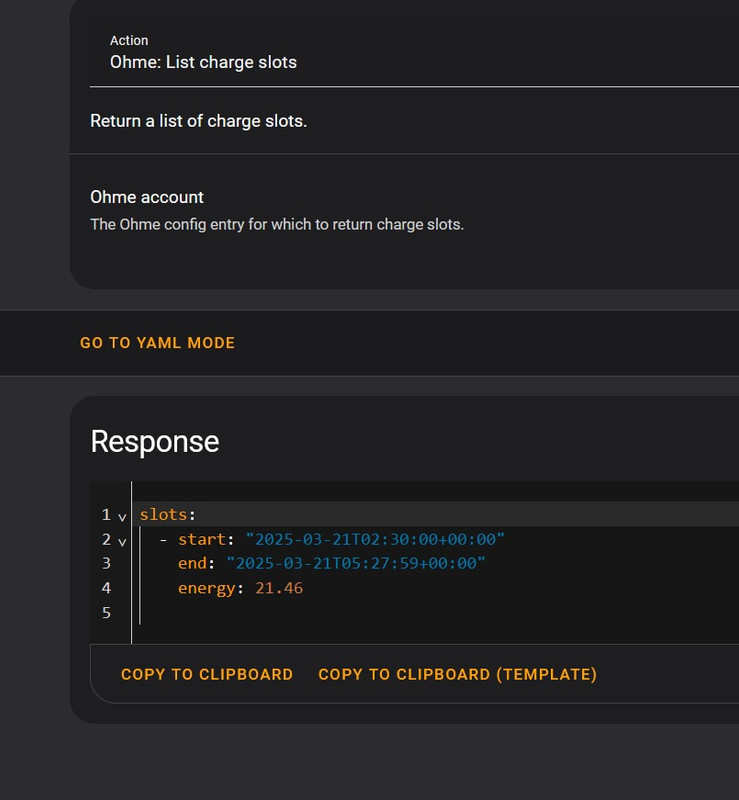739x800 pixels.
Task: Click line number 5 in response editor
Action: point(106,612)
